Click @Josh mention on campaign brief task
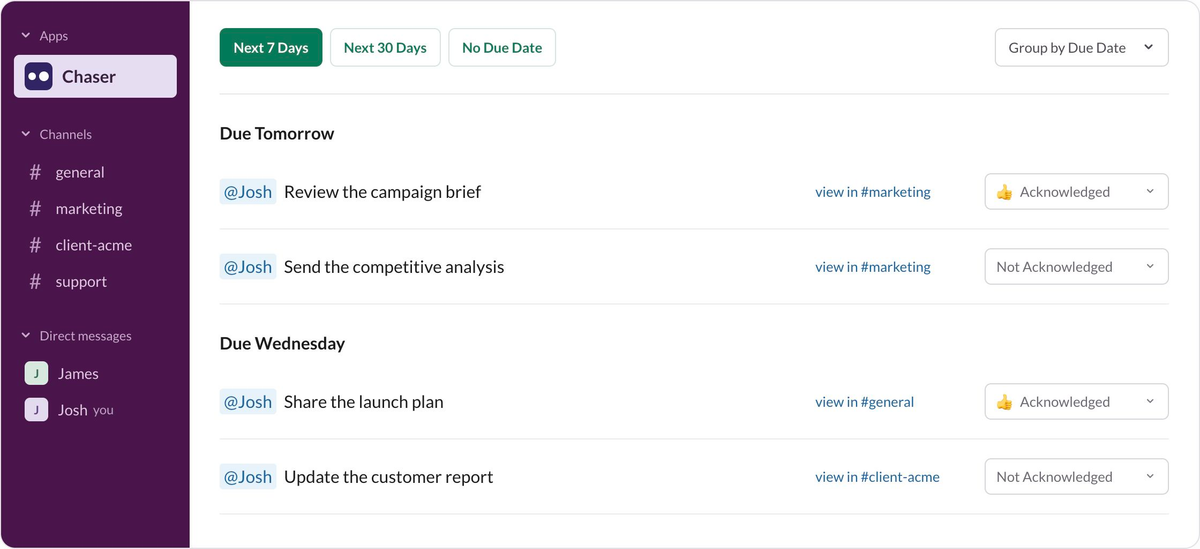This screenshot has height=549, width=1200. [248, 192]
